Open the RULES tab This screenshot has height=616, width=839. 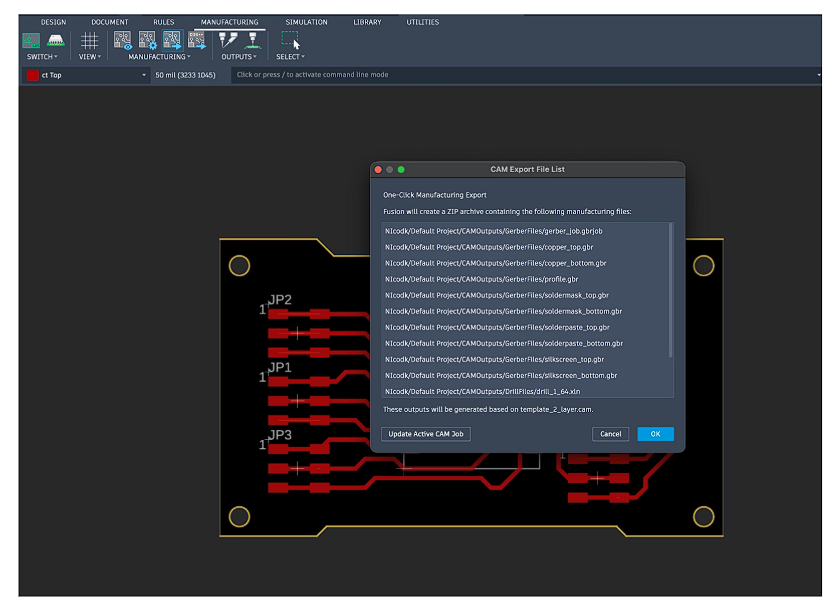pos(164,22)
